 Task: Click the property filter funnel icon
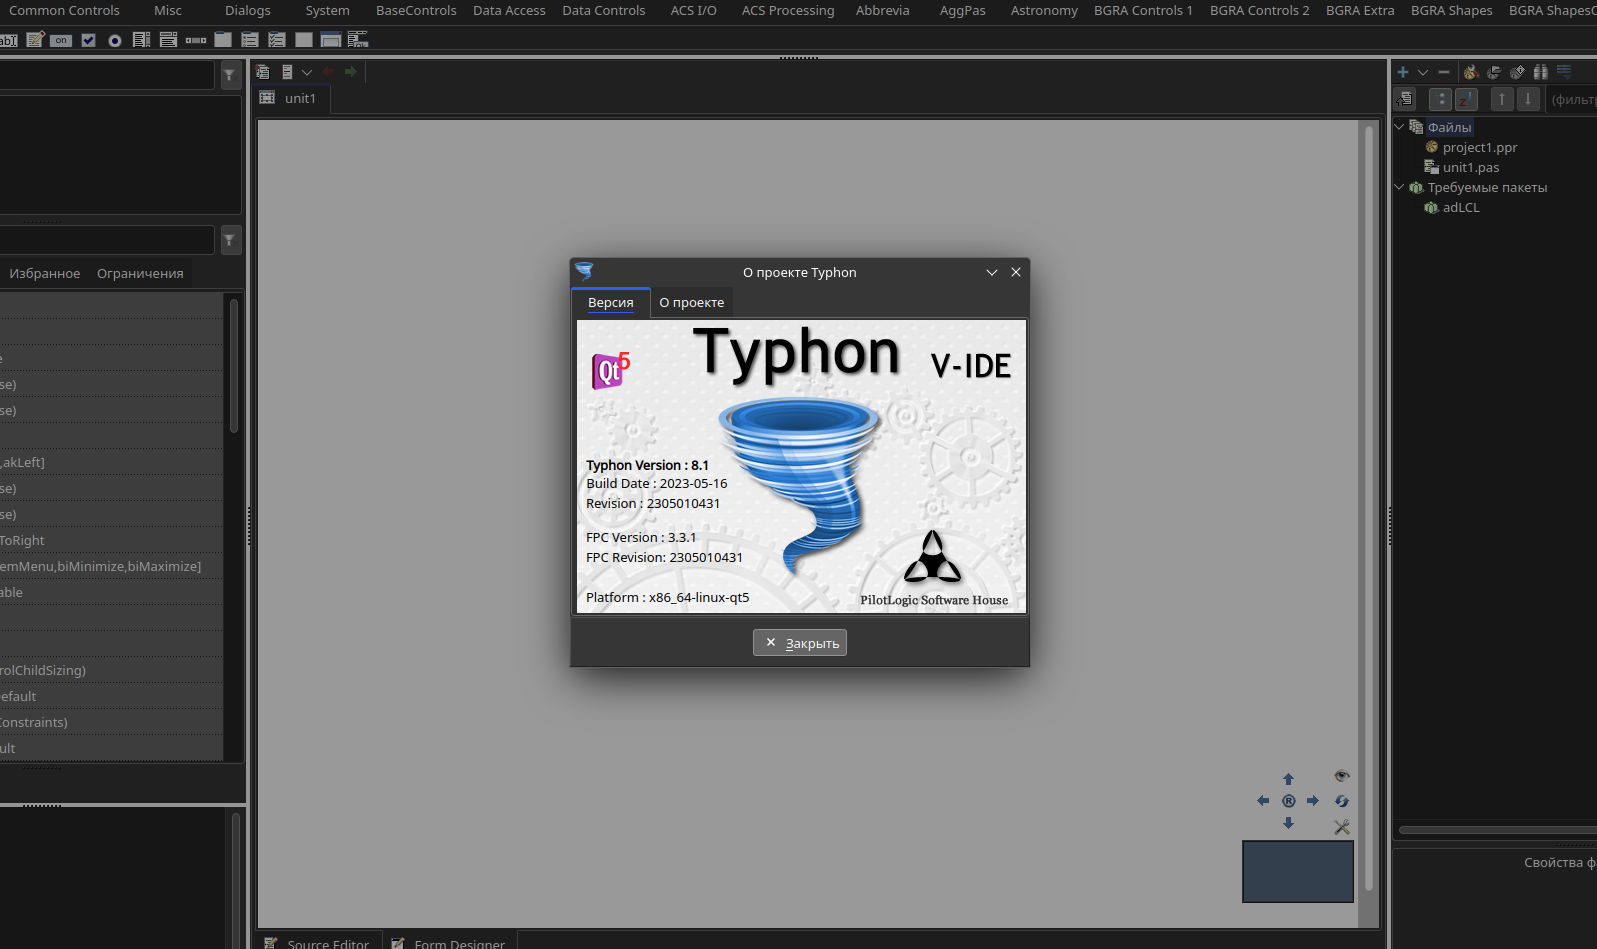(229, 240)
